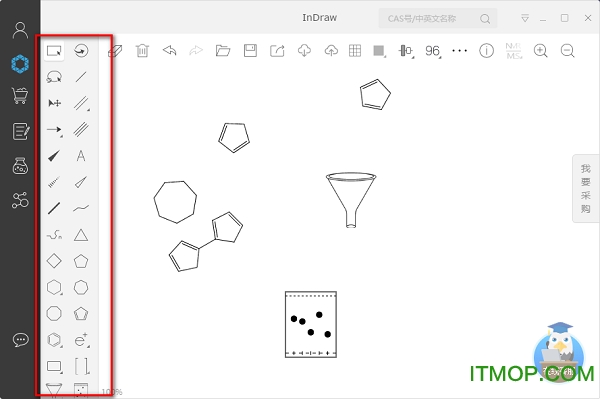Select the double bond tool

coord(82,103)
